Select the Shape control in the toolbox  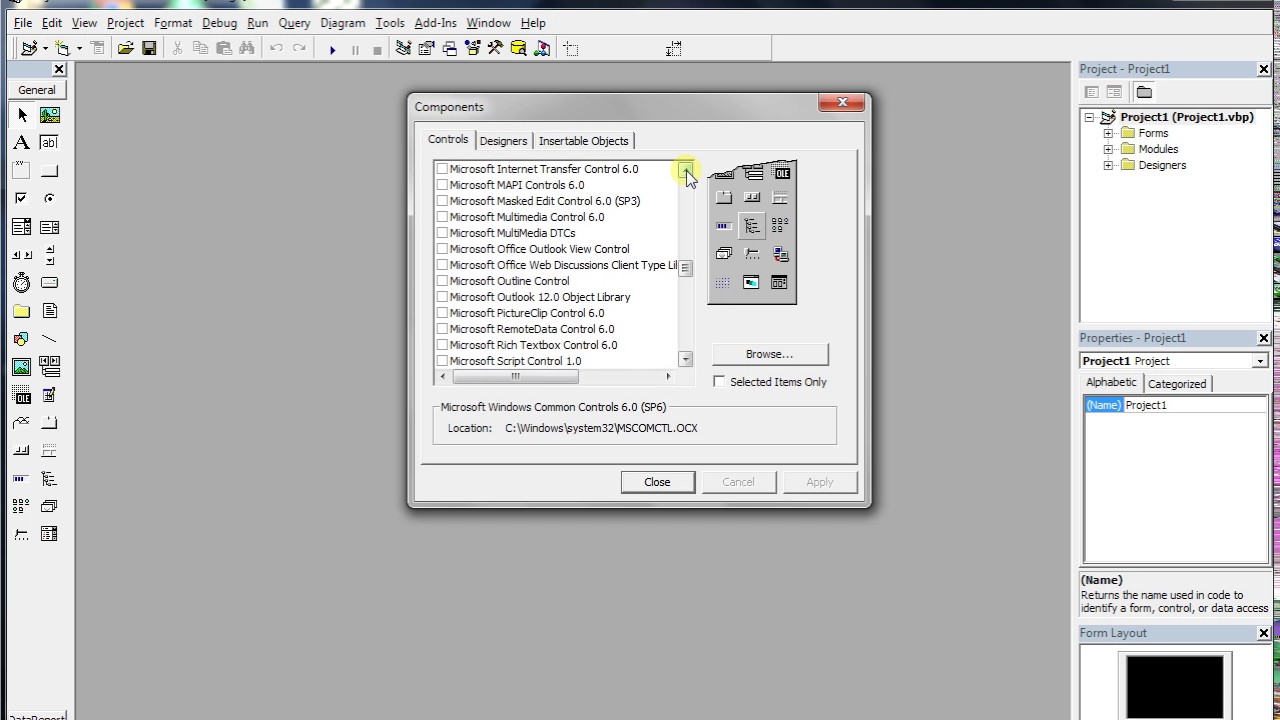[x=22, y=339]
